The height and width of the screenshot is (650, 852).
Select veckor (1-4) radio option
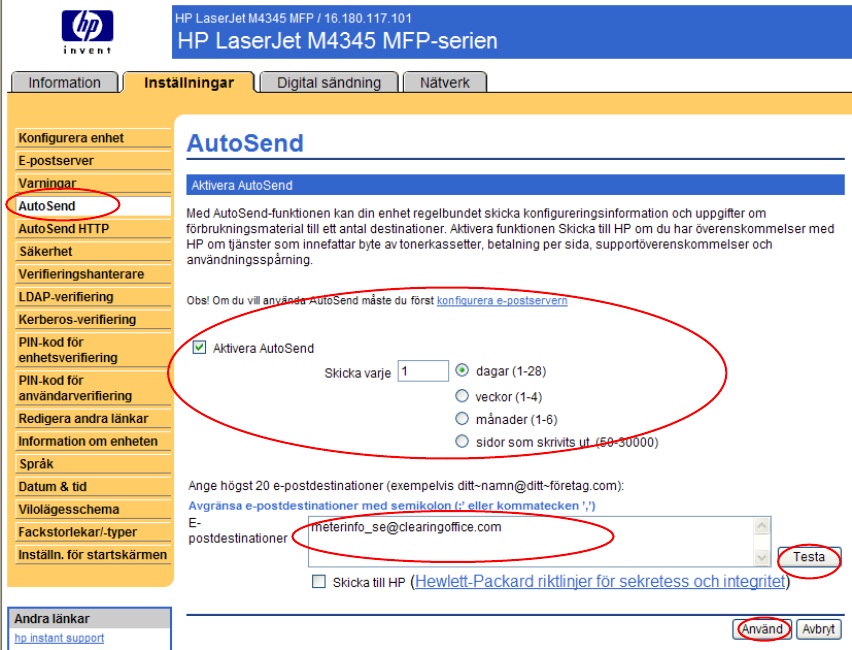click(462, 396)
